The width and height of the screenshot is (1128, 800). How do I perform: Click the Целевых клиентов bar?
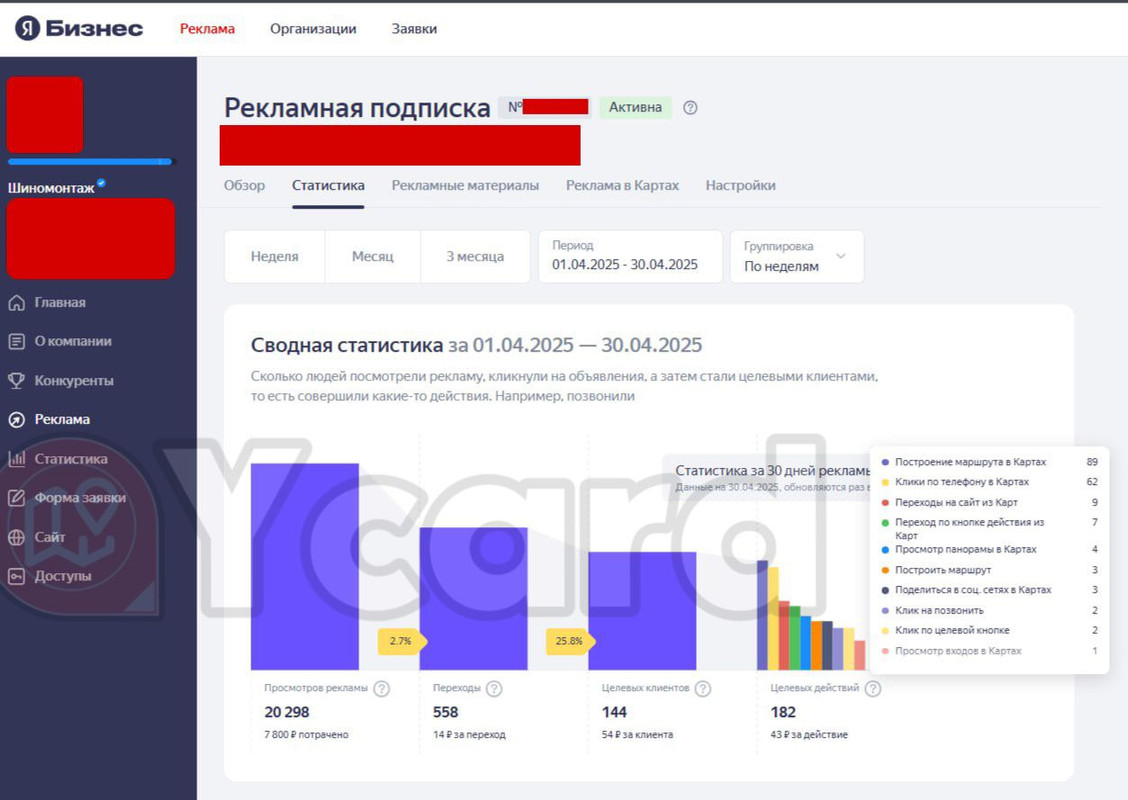[x=642, y=611]
